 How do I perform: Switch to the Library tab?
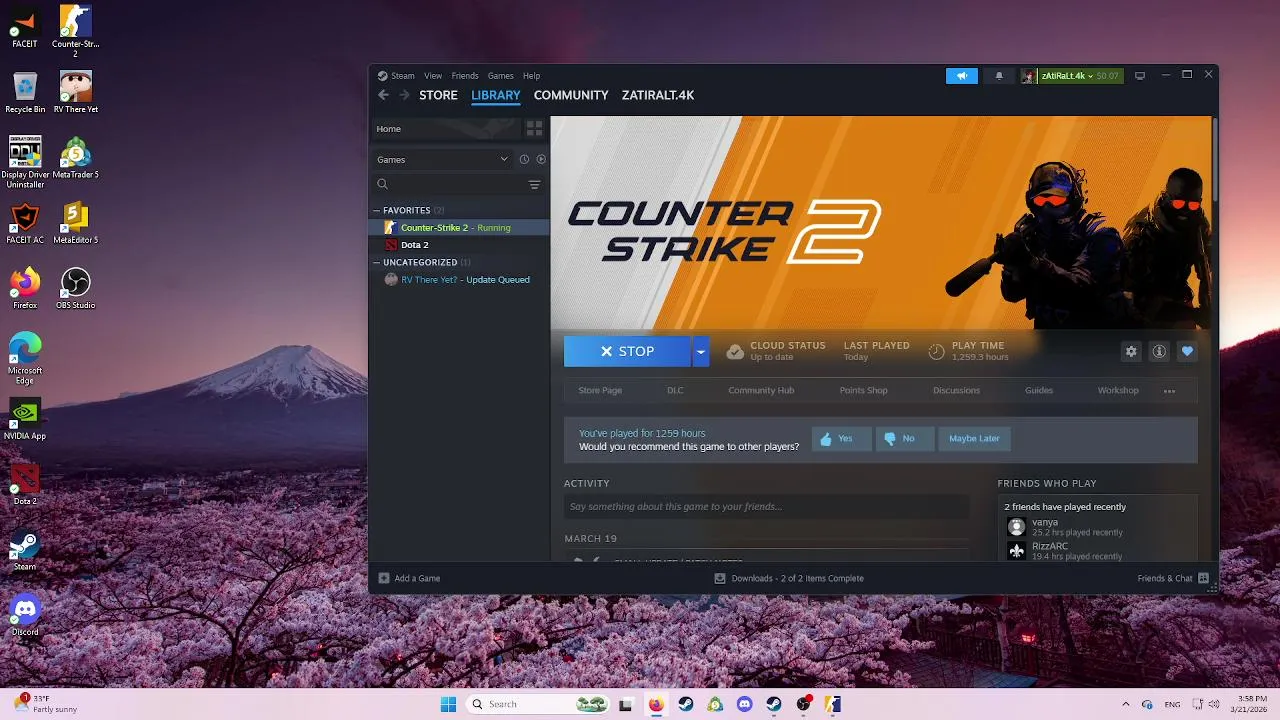pyautogui.click(x=496, y=95)
